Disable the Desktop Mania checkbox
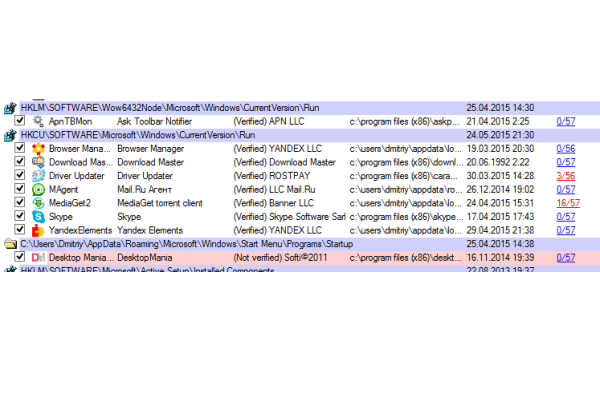Image resolution: width=600 pixels, height=404 pixels. click(20, 257)
